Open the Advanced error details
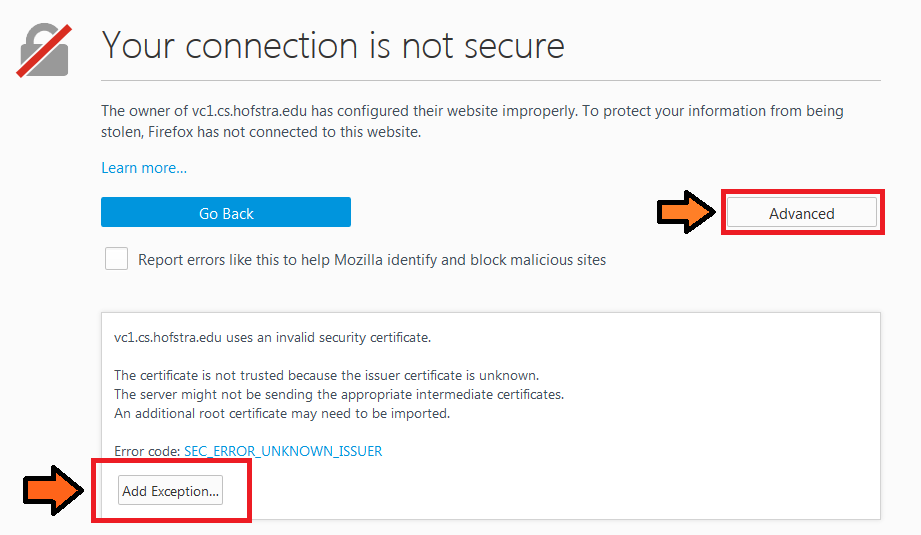The height and width of the screenshot is (535, 921). click(x=801, y=213)
